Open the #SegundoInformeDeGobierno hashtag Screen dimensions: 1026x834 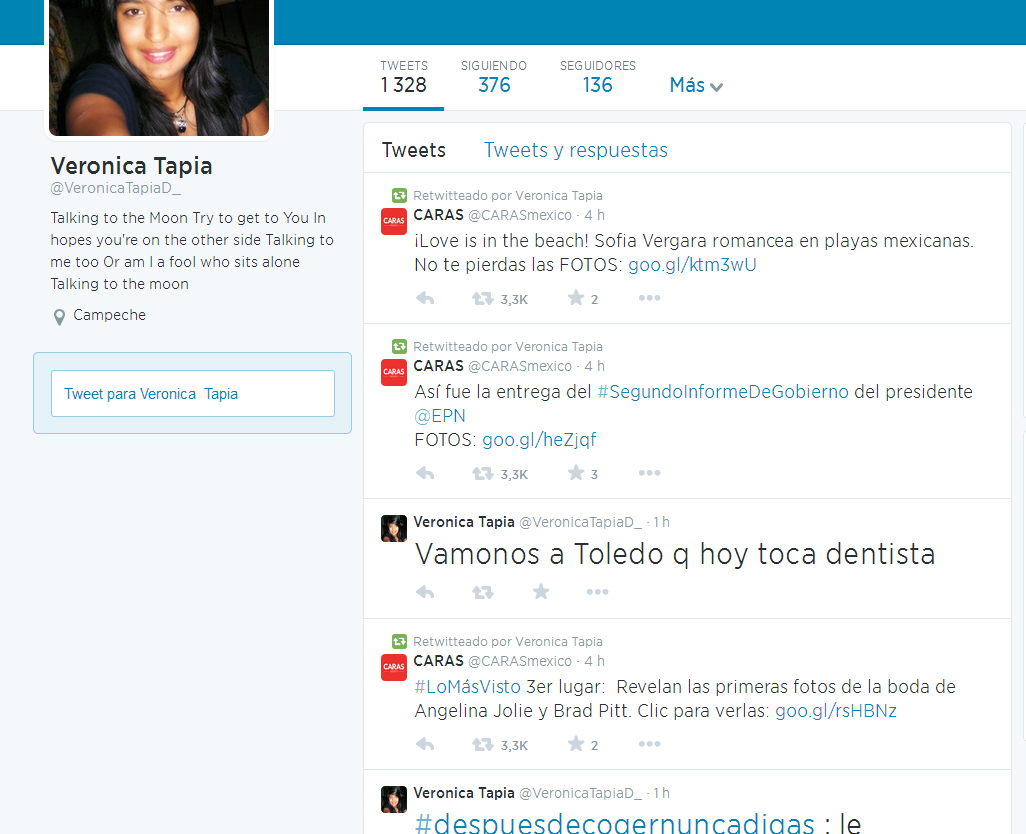722,392
